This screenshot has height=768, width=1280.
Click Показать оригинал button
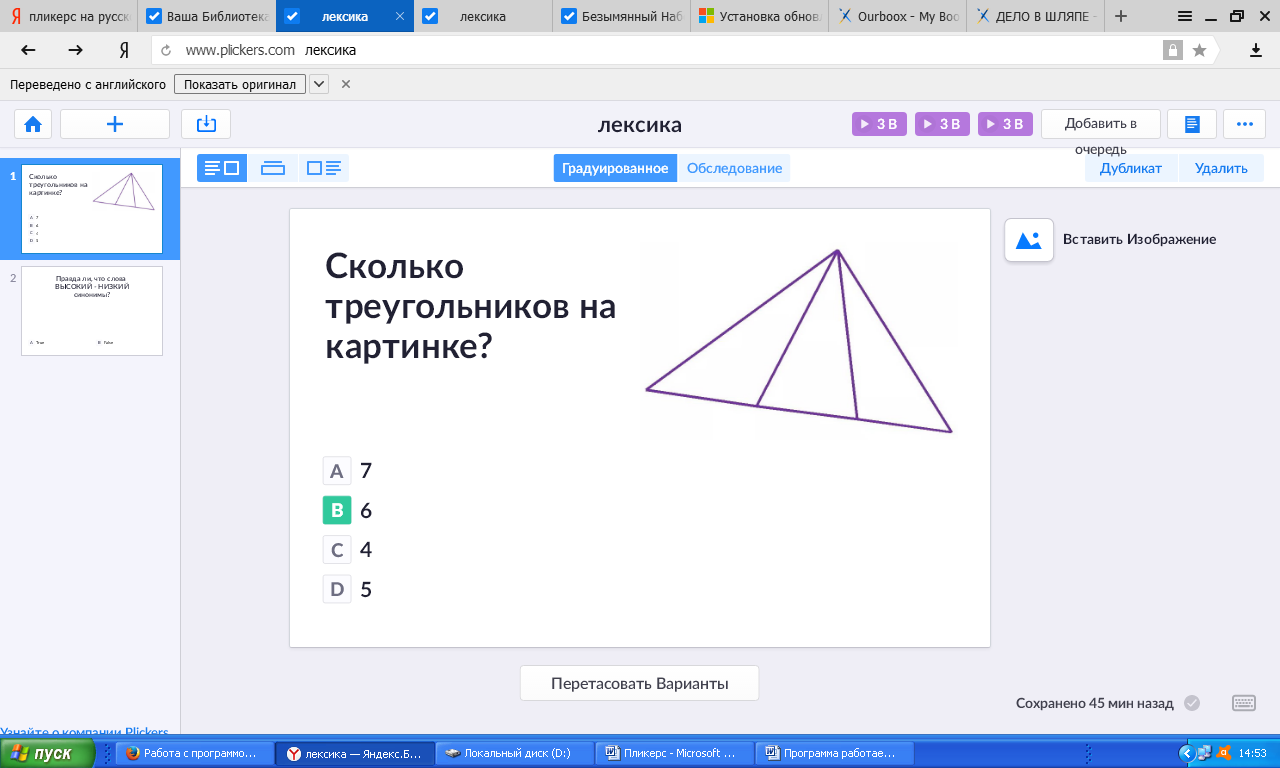(x=240, y=84)
